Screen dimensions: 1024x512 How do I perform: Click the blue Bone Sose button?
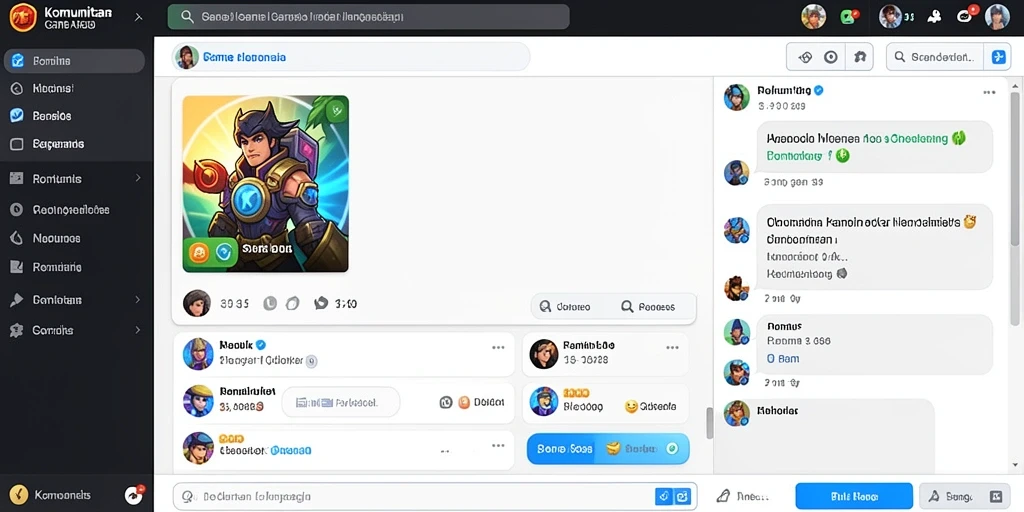pyautogui.click(x=608, y=449)
